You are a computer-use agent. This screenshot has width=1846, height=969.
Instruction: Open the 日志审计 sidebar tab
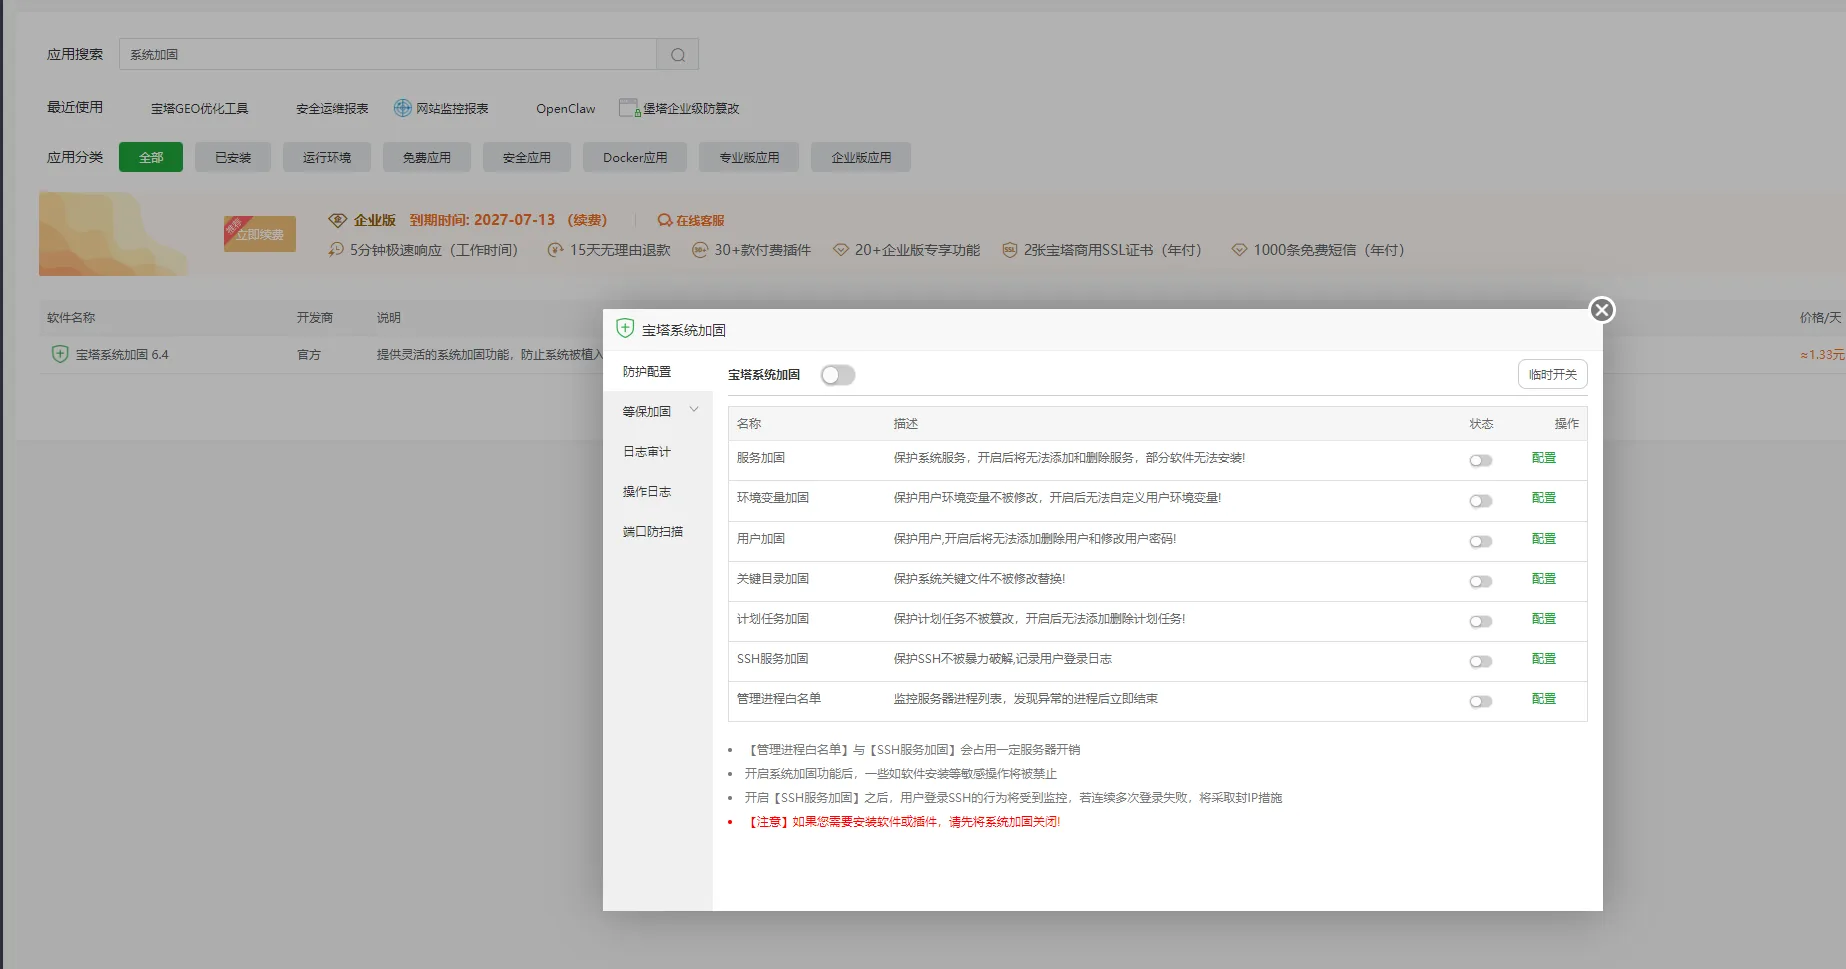(x=647, y=452)
